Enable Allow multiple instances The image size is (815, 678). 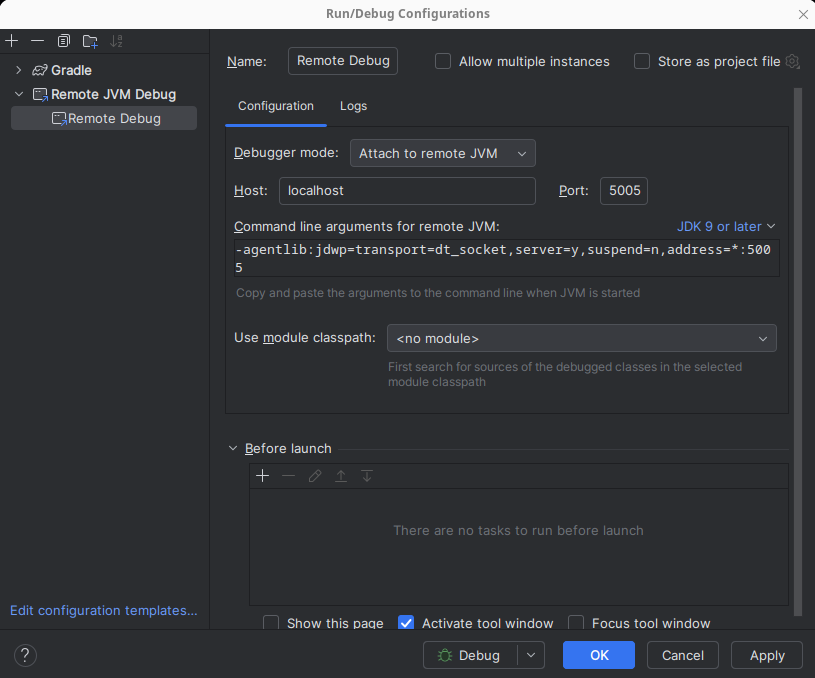click(443, 61)
